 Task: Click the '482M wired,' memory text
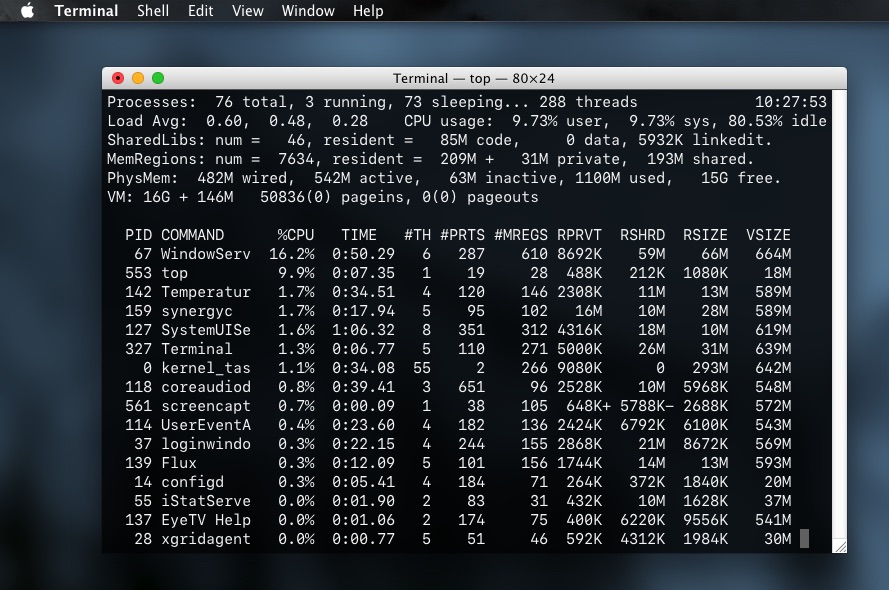click(x=246, y=178)
